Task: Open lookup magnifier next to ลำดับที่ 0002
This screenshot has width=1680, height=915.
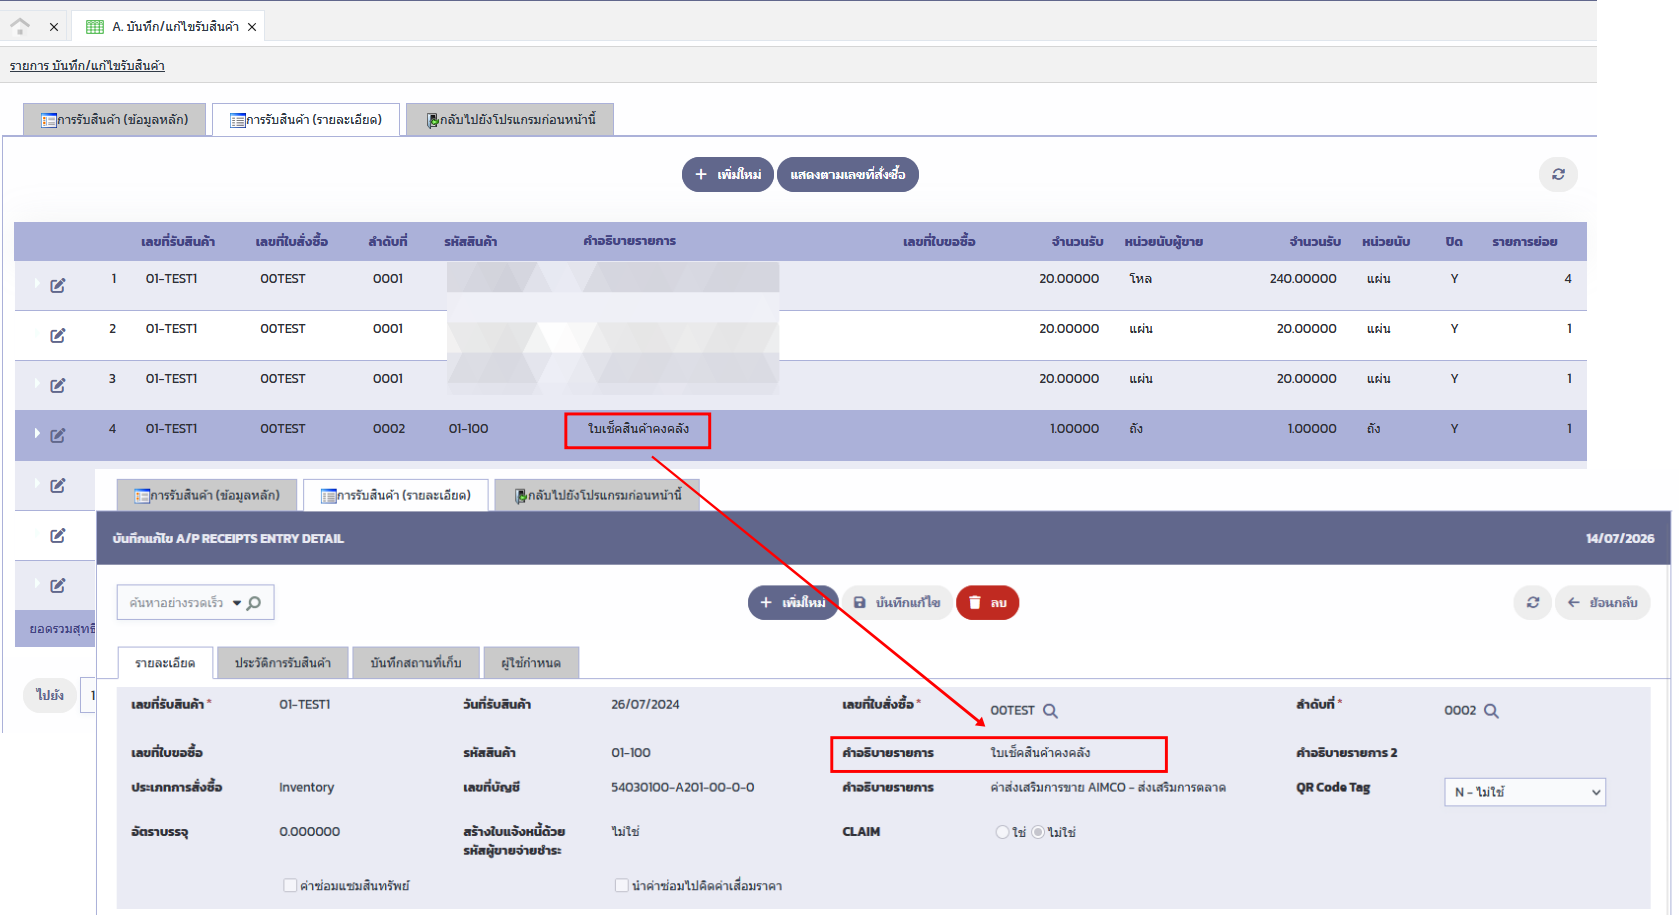Action: [x=1491, y=711]
